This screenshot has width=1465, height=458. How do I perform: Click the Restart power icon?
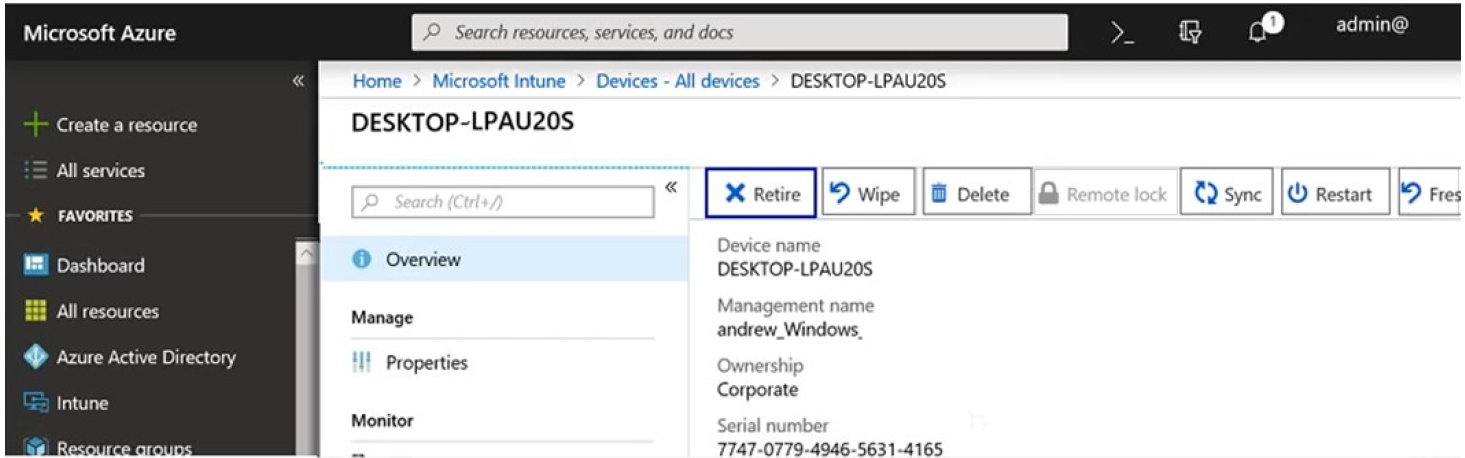(1298, 194)
